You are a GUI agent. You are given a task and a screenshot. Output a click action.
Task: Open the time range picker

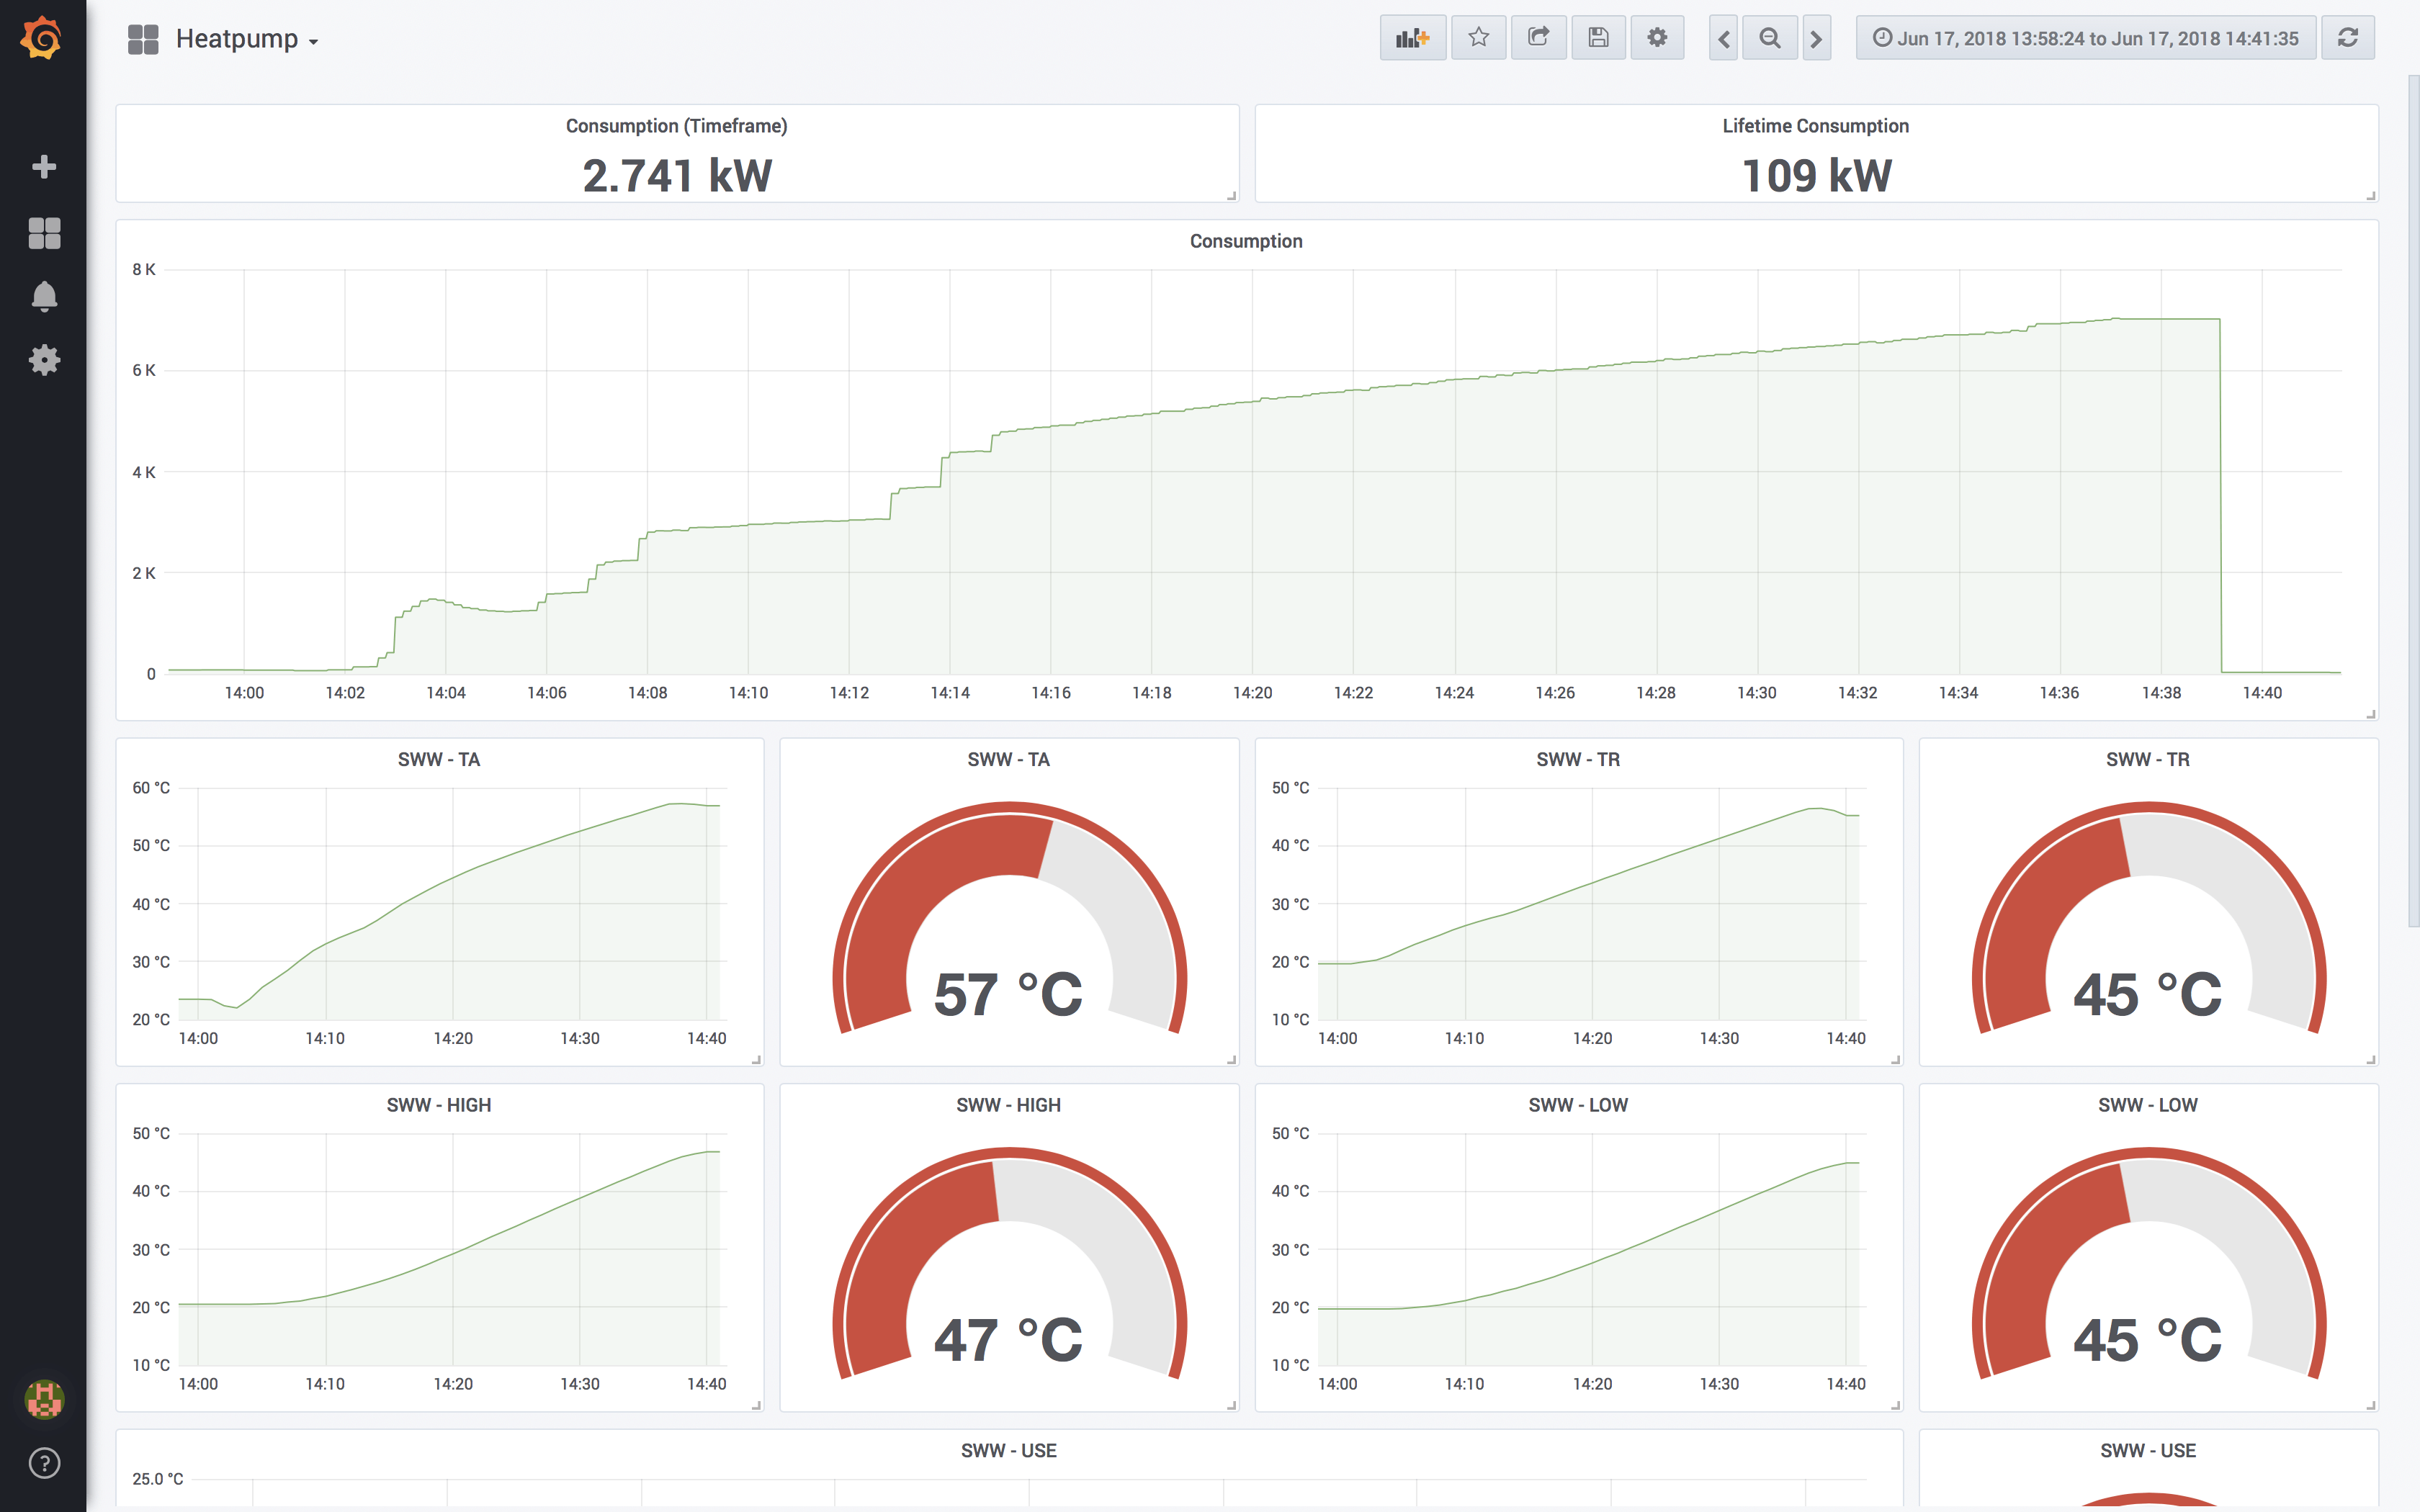click(2085, 38)
